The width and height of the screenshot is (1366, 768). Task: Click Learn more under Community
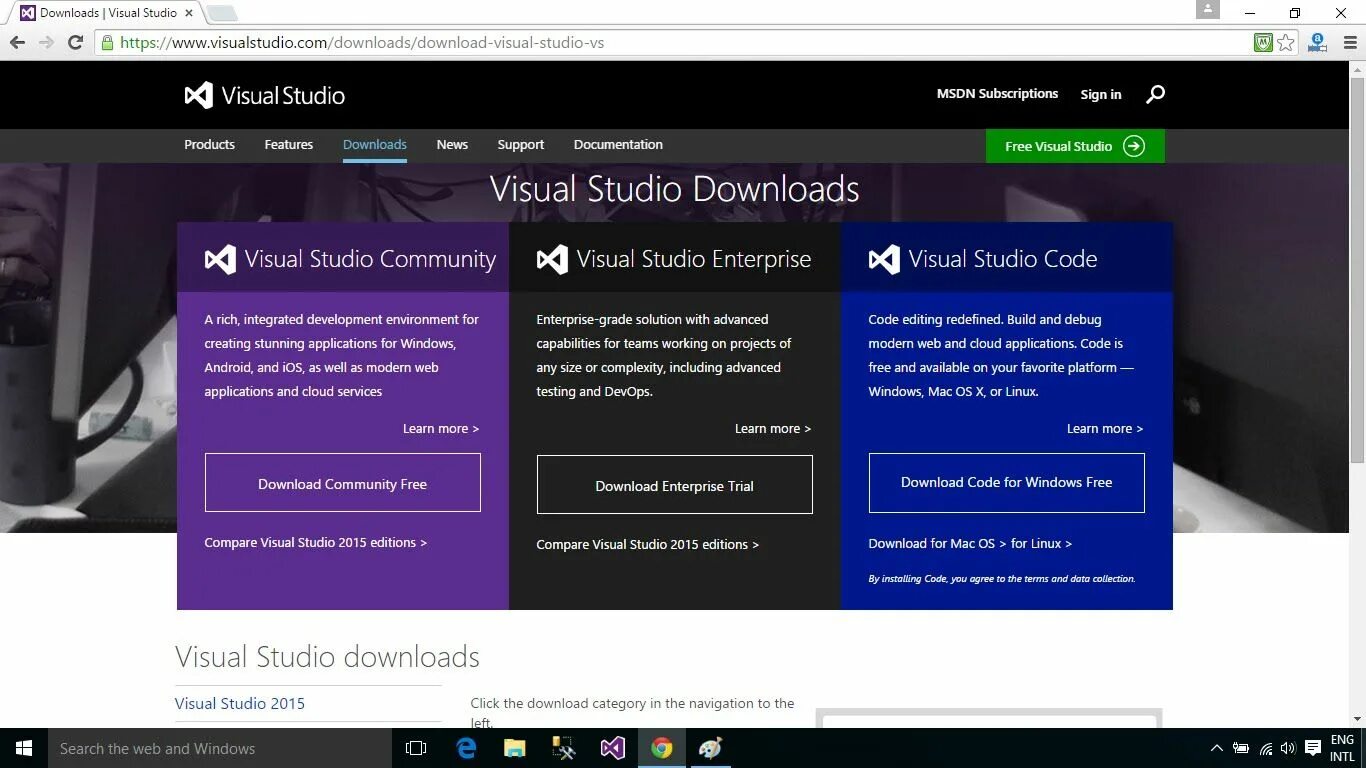coord(441,428)
